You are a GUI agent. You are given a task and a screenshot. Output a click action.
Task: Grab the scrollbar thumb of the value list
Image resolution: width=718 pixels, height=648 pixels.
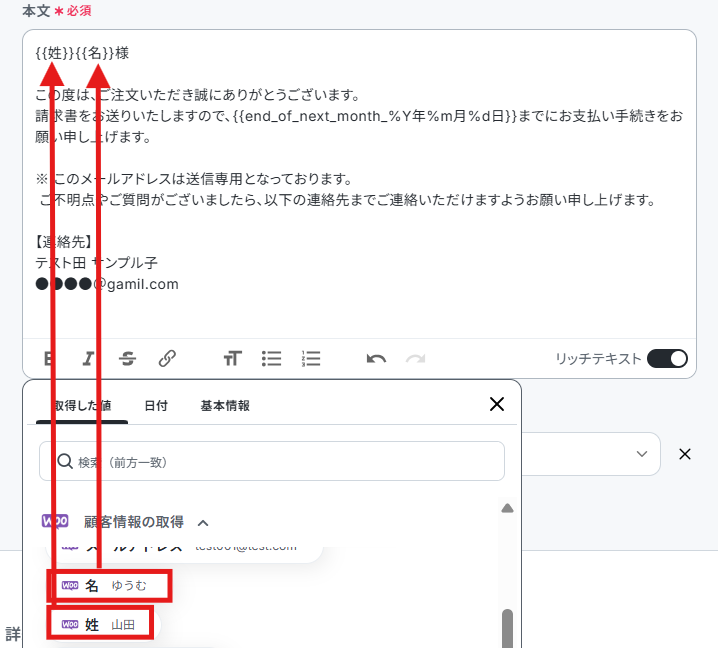point(507,627)
